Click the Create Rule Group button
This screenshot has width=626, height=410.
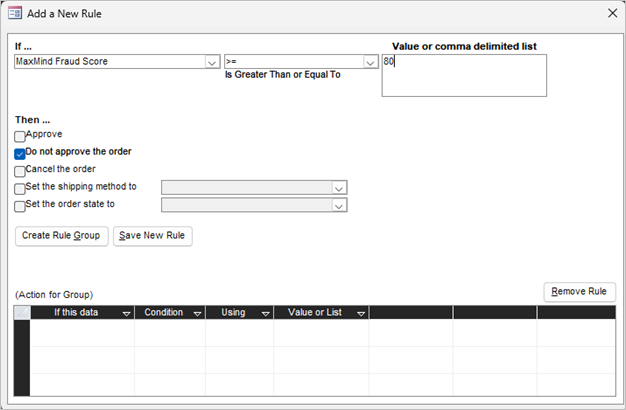[61, 236]
